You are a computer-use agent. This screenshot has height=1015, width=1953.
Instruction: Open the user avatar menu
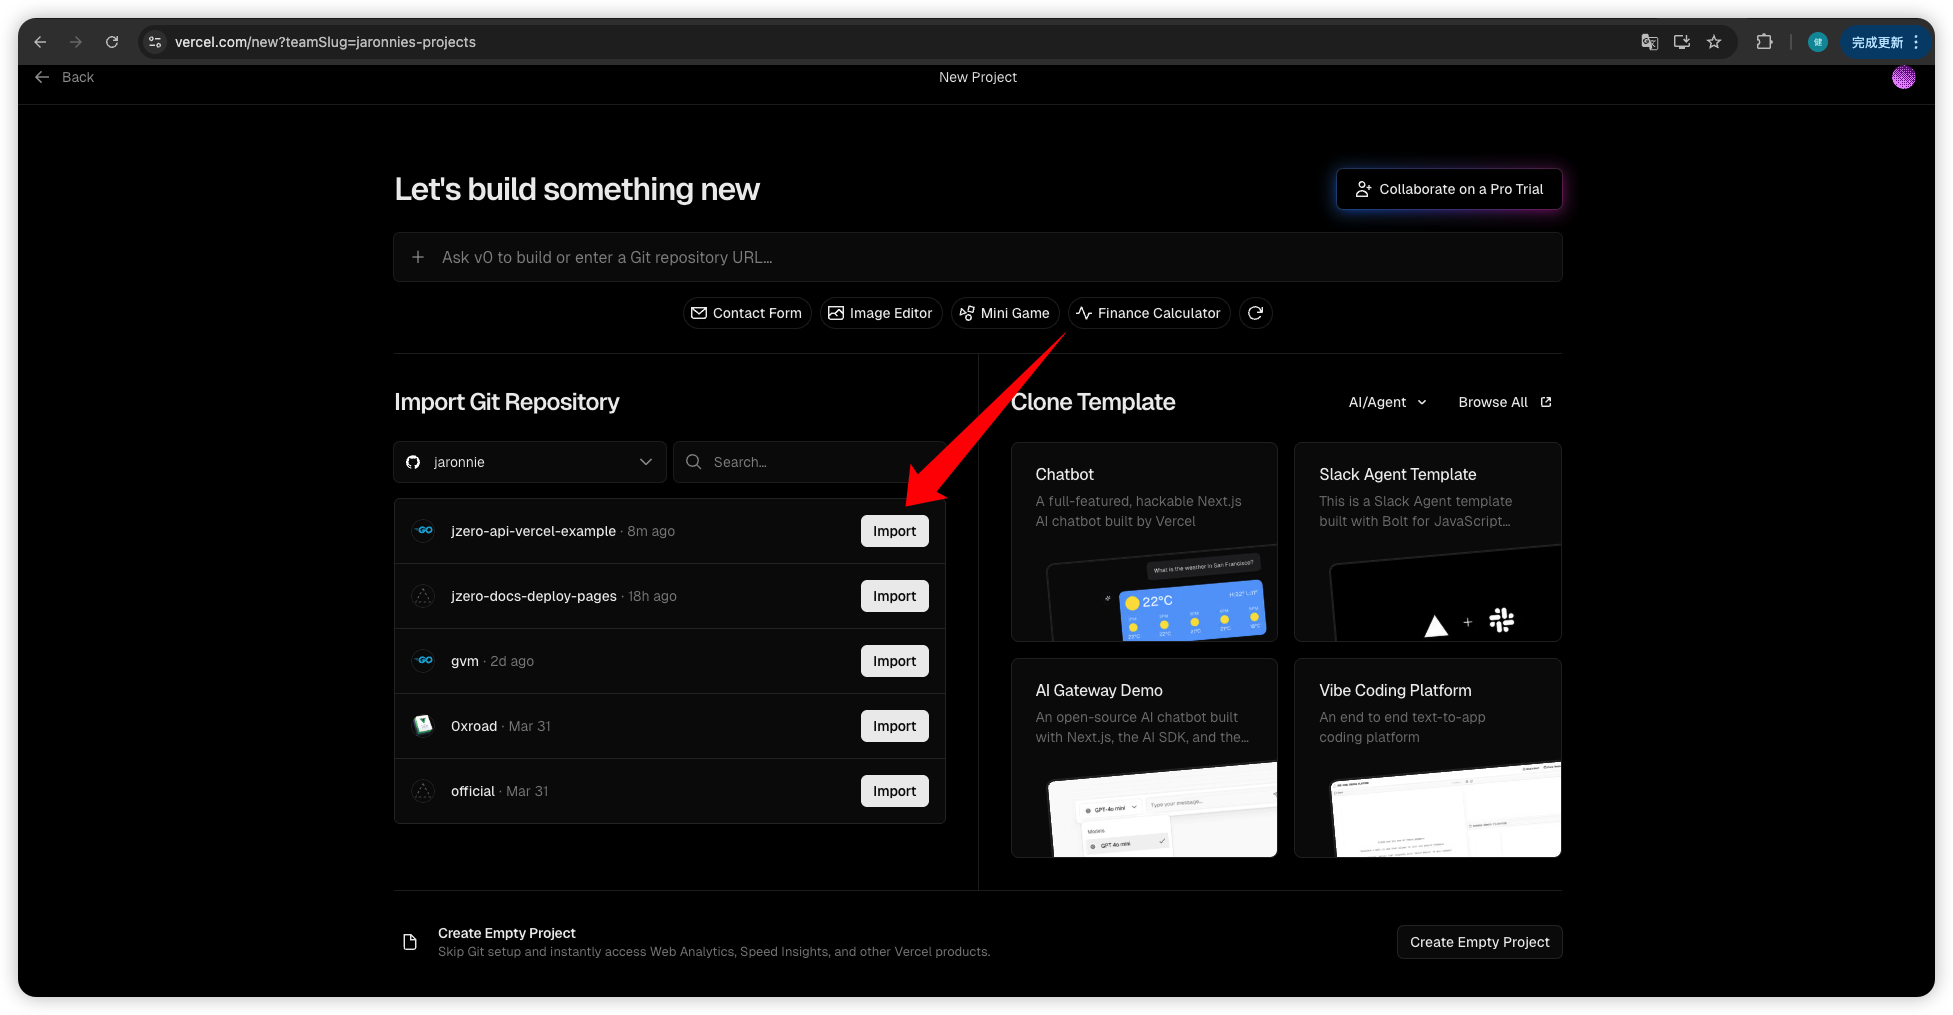(x=1903, y=78)
